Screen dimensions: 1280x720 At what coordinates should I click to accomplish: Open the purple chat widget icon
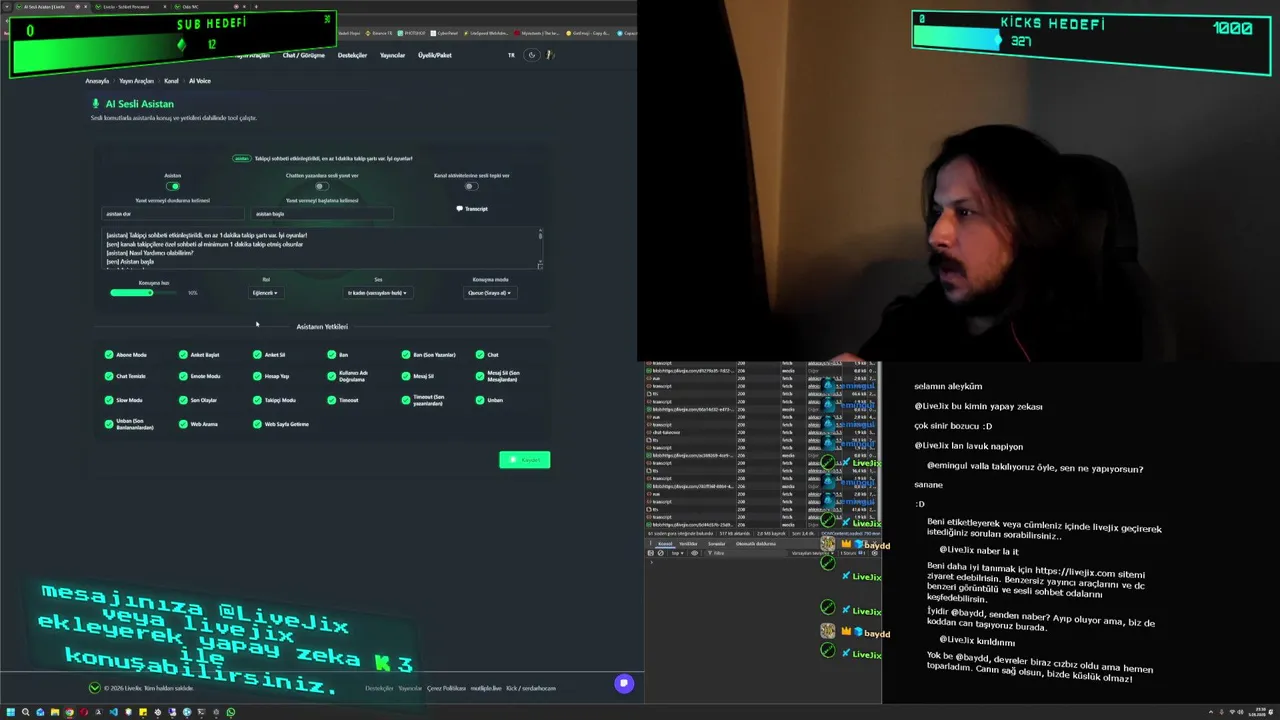[624, 684]
